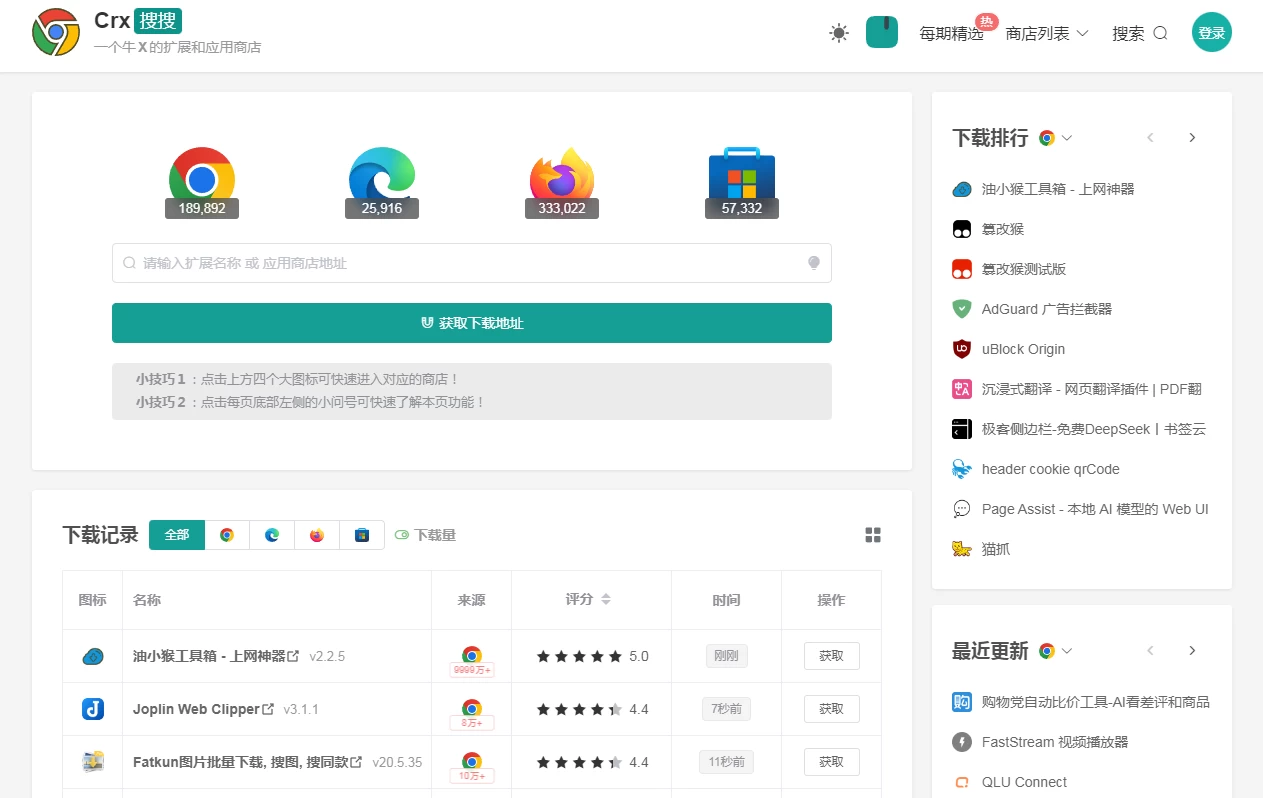Open the 搜索 search option

click(1140, 33)
